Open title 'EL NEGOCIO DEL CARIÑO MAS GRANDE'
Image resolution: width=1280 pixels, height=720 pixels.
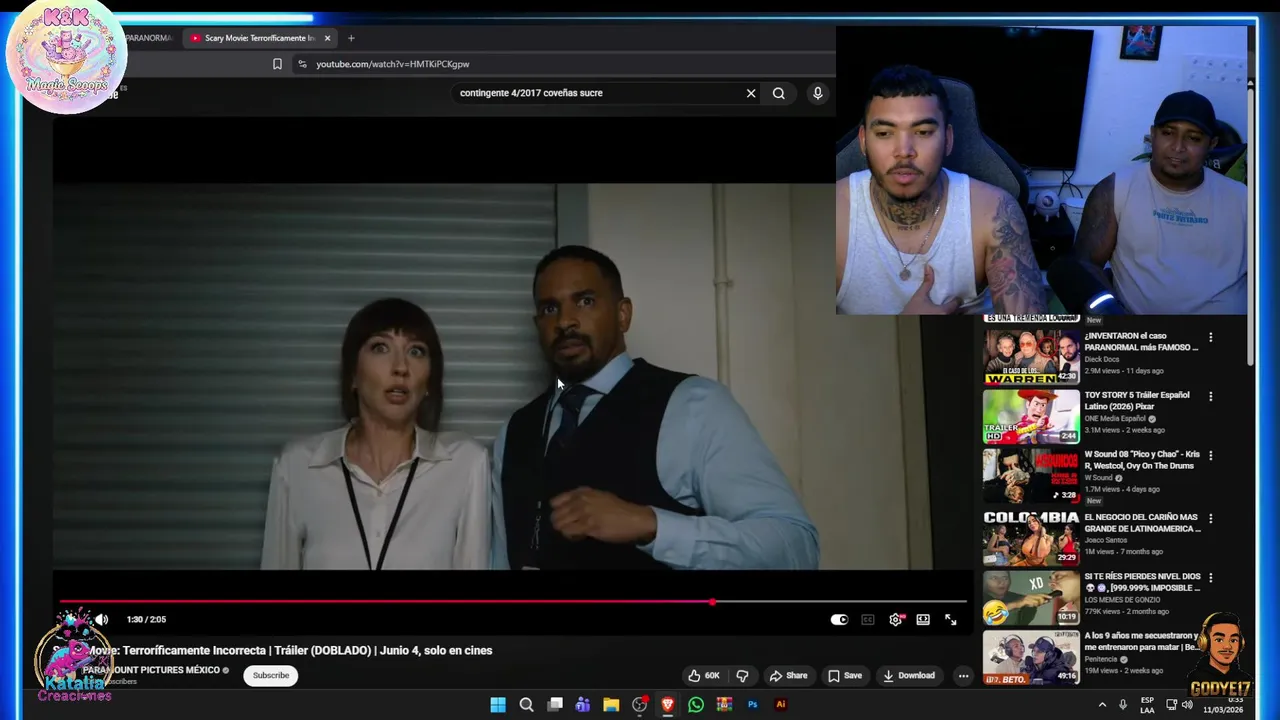1142,523
